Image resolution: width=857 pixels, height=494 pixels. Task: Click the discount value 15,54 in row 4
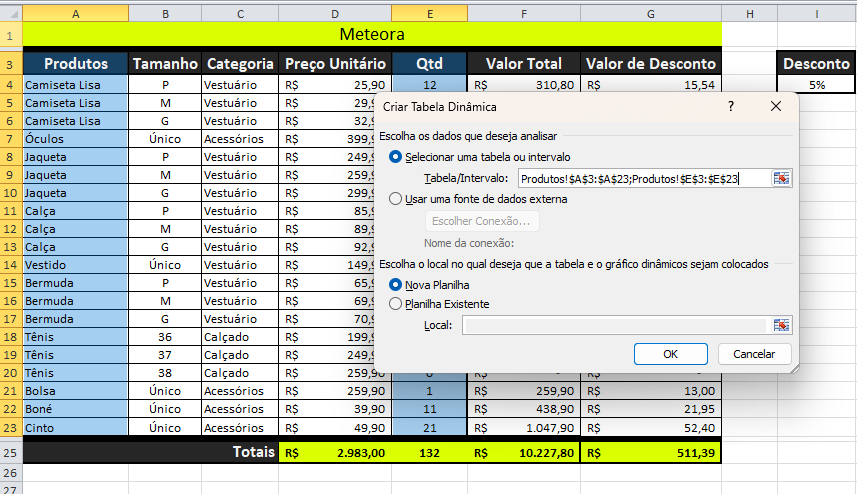coord(650,85)
